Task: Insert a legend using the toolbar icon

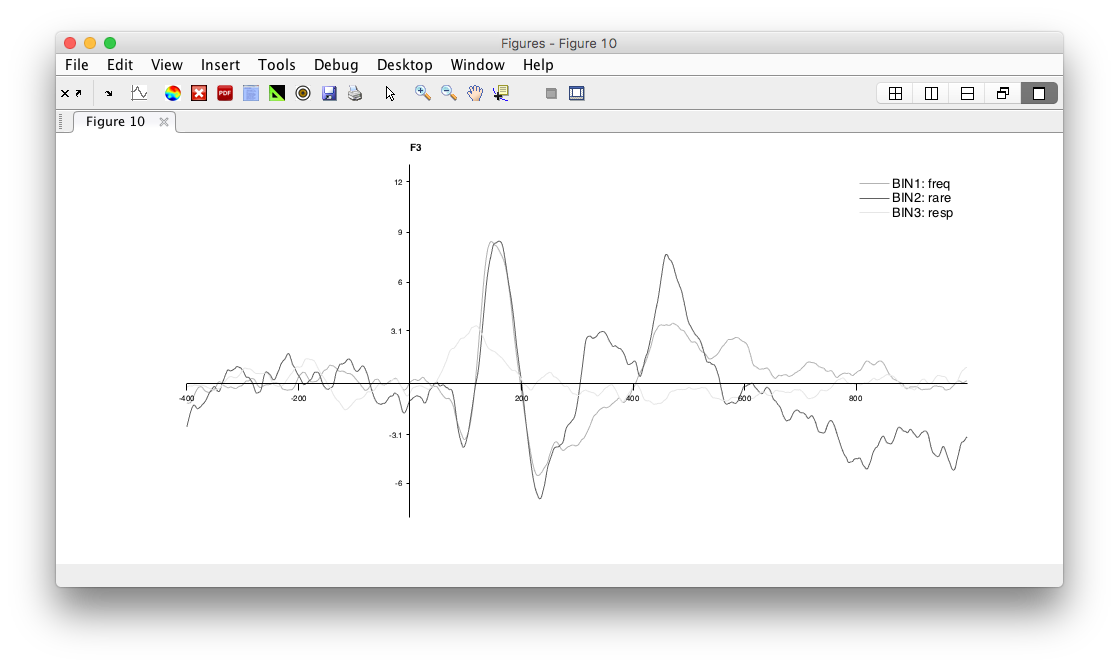Action: pos(576,92)
